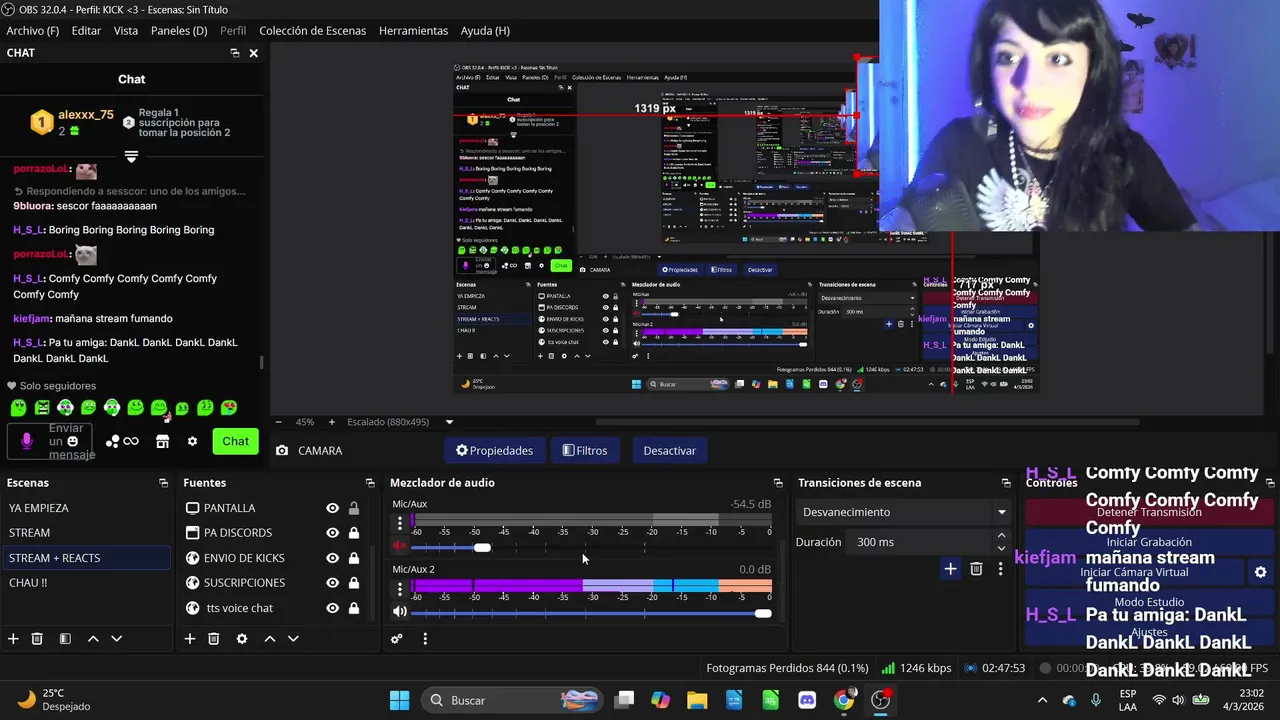Image resolution: width=1280 pixels, height=720 pixels.
Task: Open the Escalado preview scaling dropdown
Action: point(400,422)
